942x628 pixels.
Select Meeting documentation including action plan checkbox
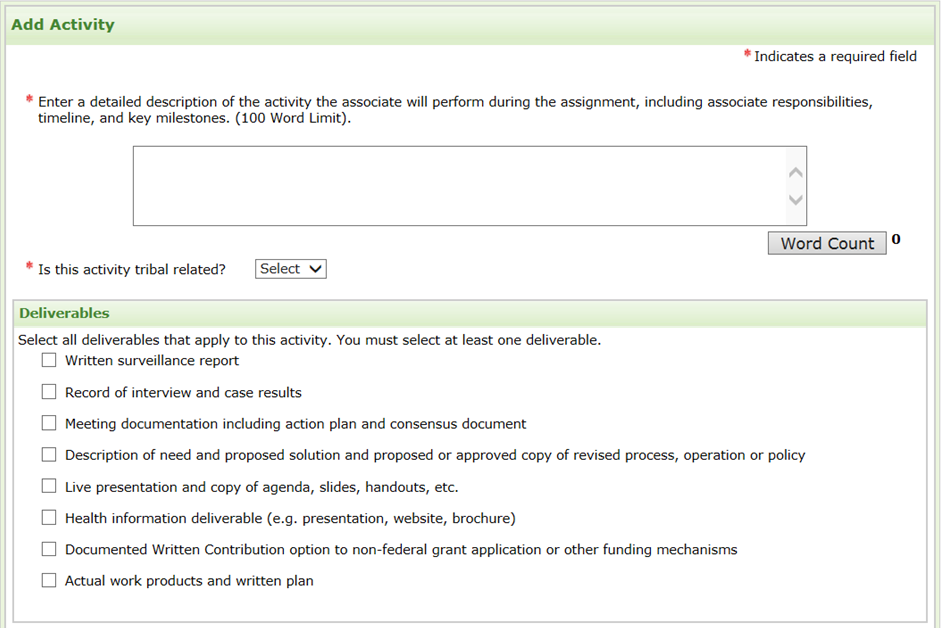pos(49,423)
